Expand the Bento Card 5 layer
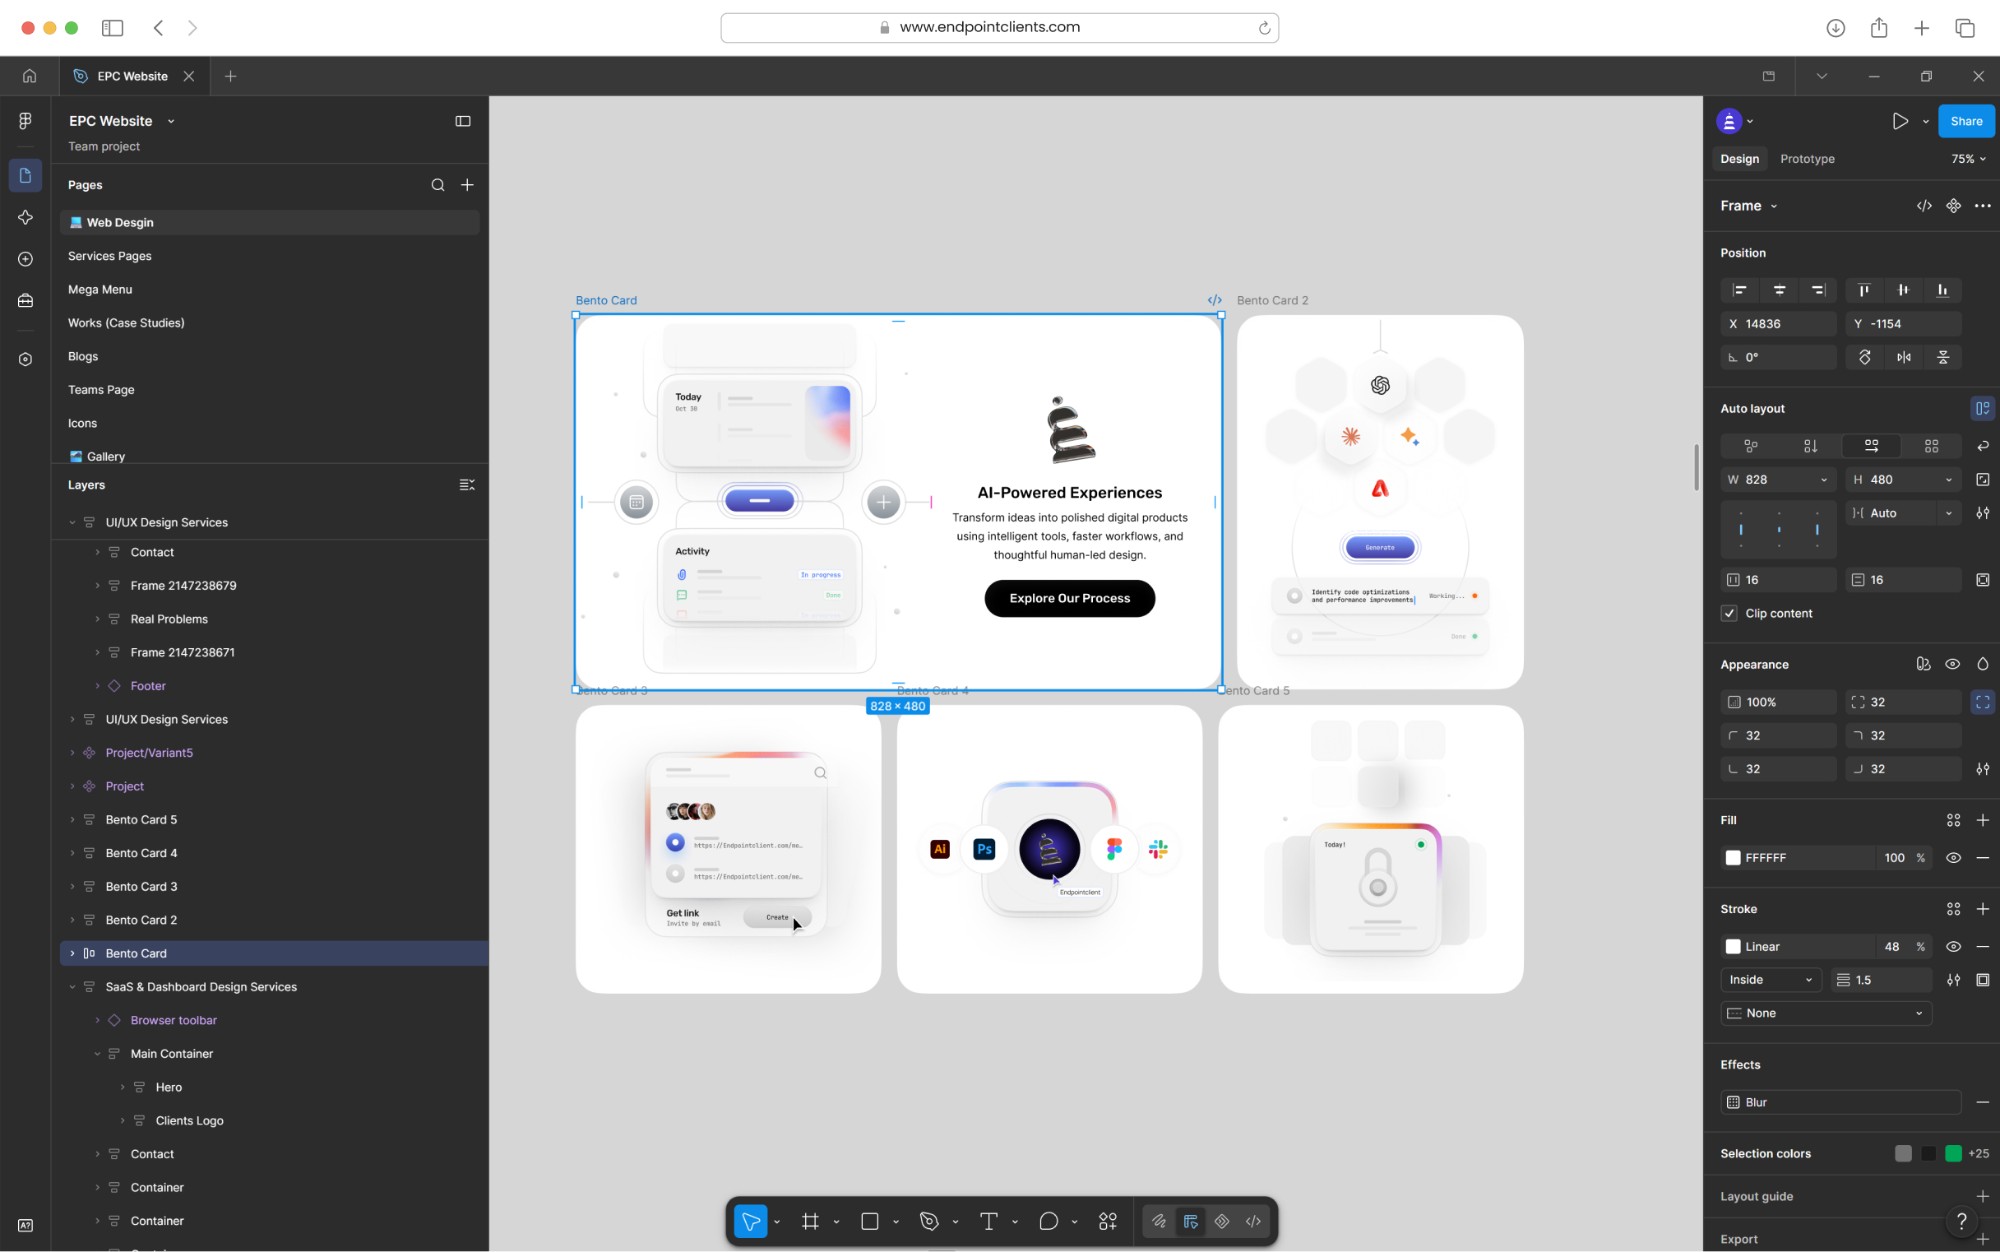This screenshot has width=2000, height=1252. pos(72,820)
